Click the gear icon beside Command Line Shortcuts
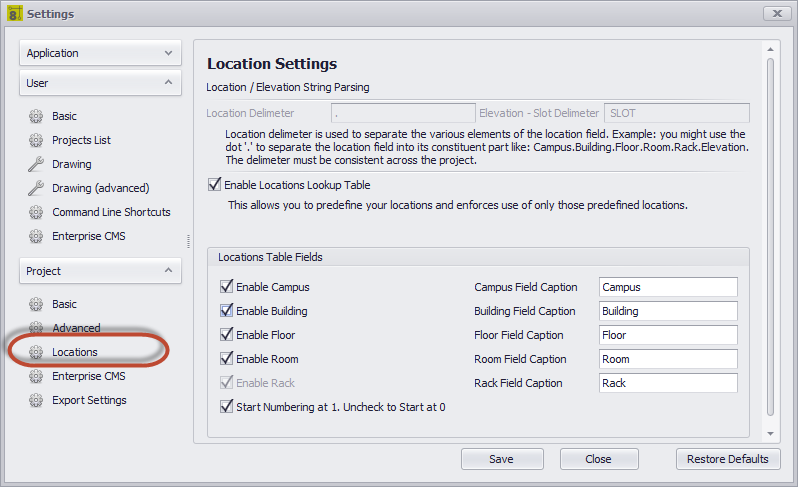 coord(36,212)
